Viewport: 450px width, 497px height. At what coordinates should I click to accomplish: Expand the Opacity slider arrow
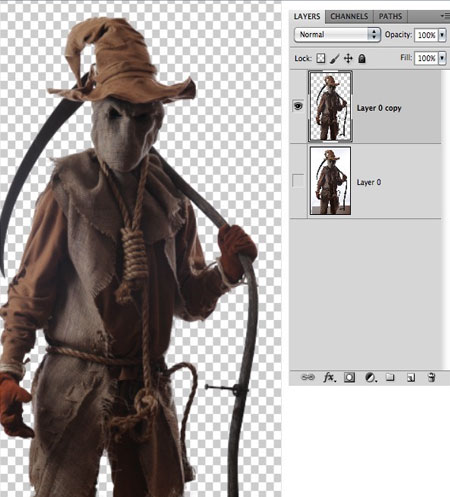click(442, 35)
